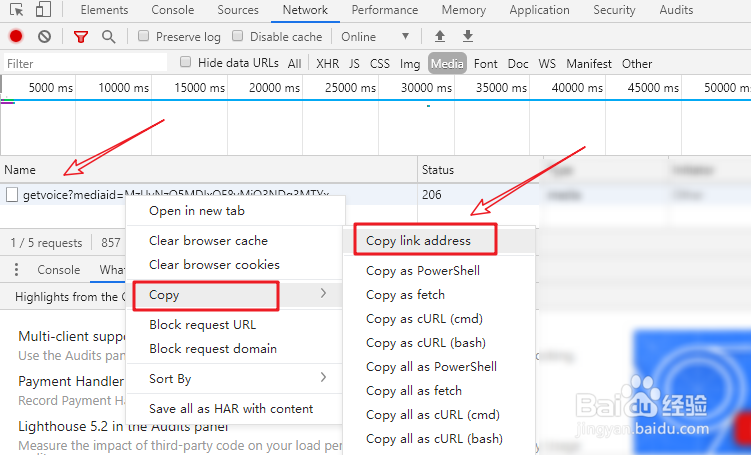This screenshot has width=751, height=455.
Task: Export HAR file download arrow icon
Action: coord(468,36)
